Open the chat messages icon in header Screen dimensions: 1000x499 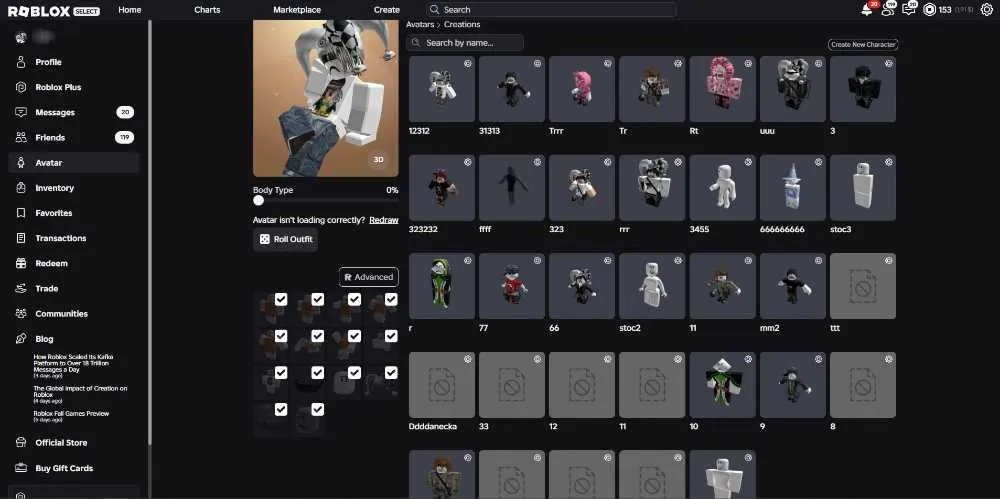(x=908, y=10)
